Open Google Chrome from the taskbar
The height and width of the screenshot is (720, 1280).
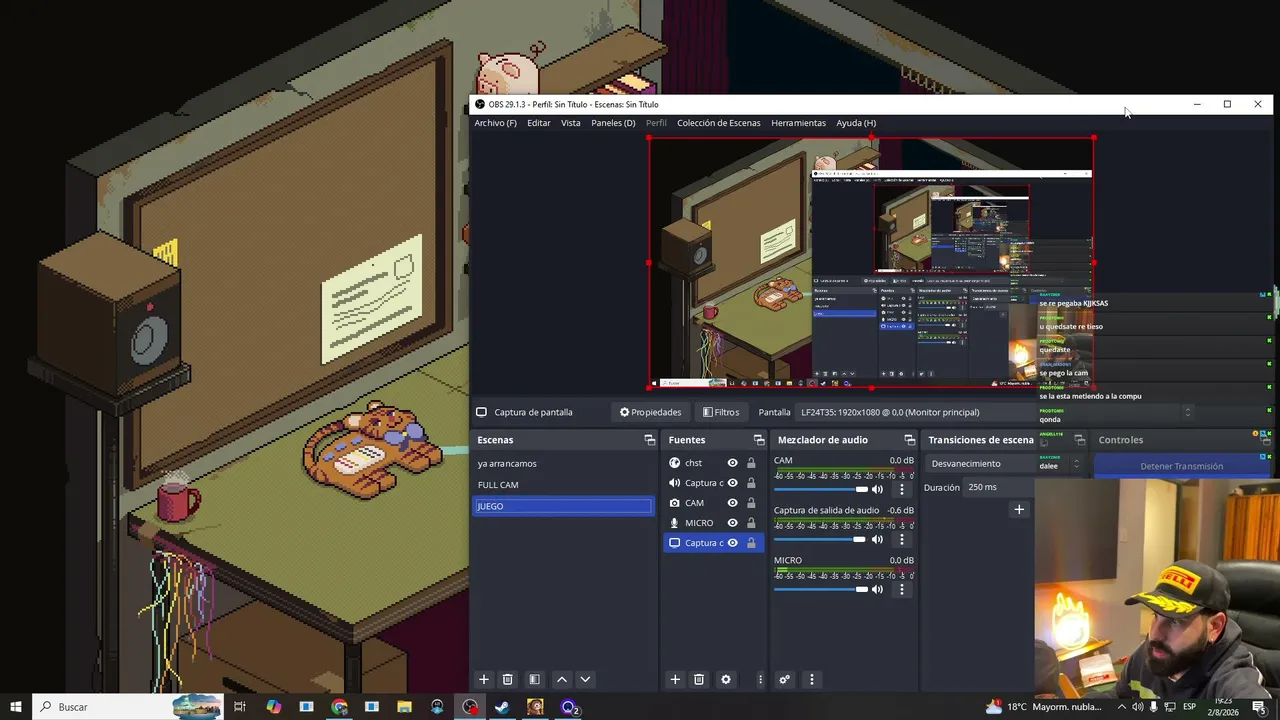point(340,707)
